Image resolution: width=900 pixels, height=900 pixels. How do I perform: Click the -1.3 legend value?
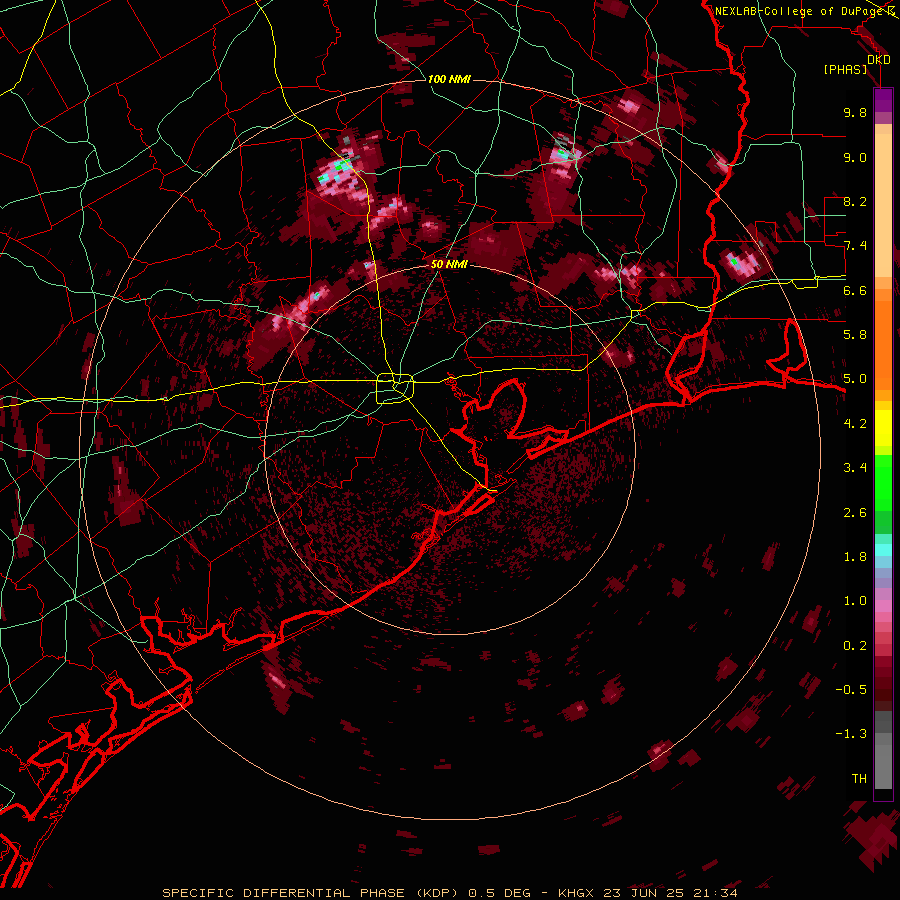pyautogui.click(x=851, y=734)
